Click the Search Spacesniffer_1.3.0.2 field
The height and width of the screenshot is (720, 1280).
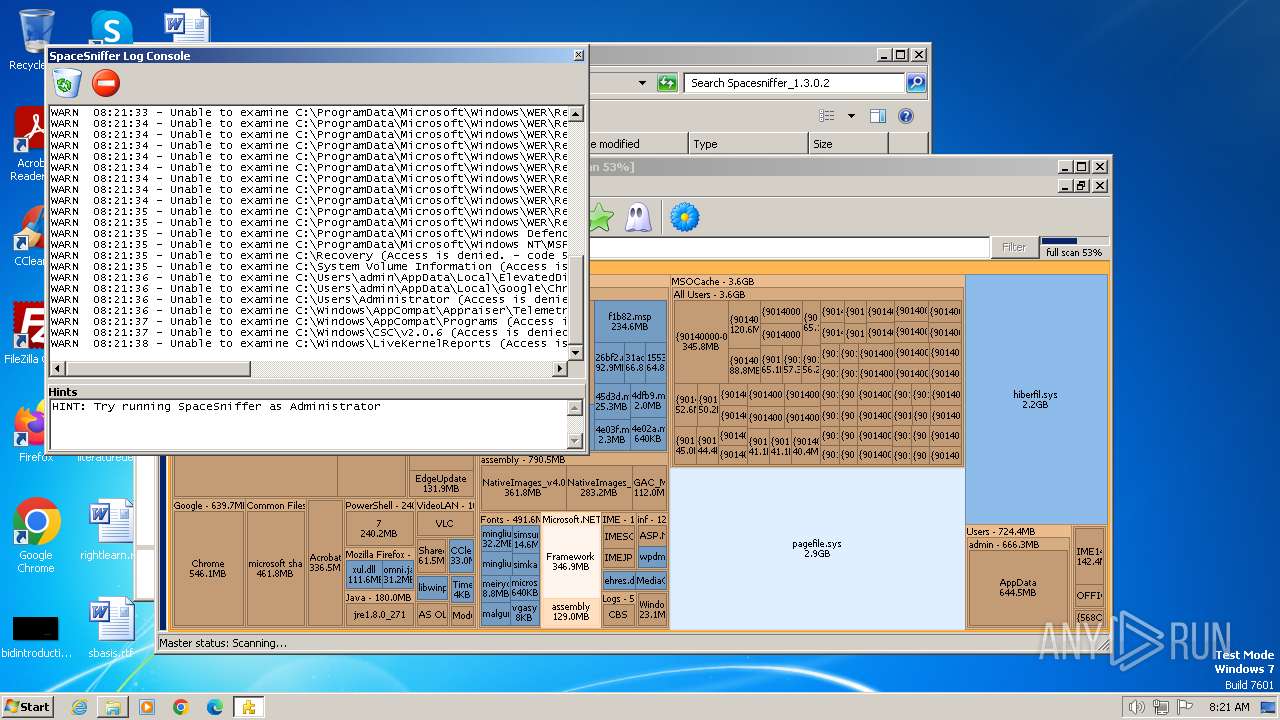click(x=795, y=83)
